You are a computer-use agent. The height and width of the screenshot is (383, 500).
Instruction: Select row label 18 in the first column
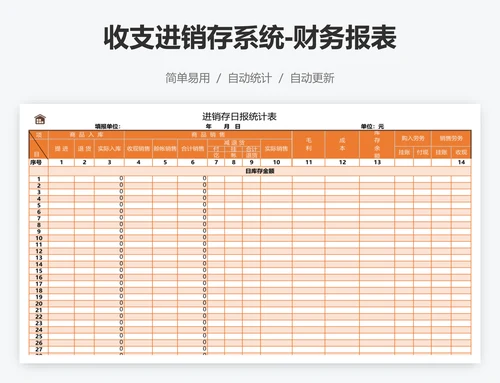[39, 290]
